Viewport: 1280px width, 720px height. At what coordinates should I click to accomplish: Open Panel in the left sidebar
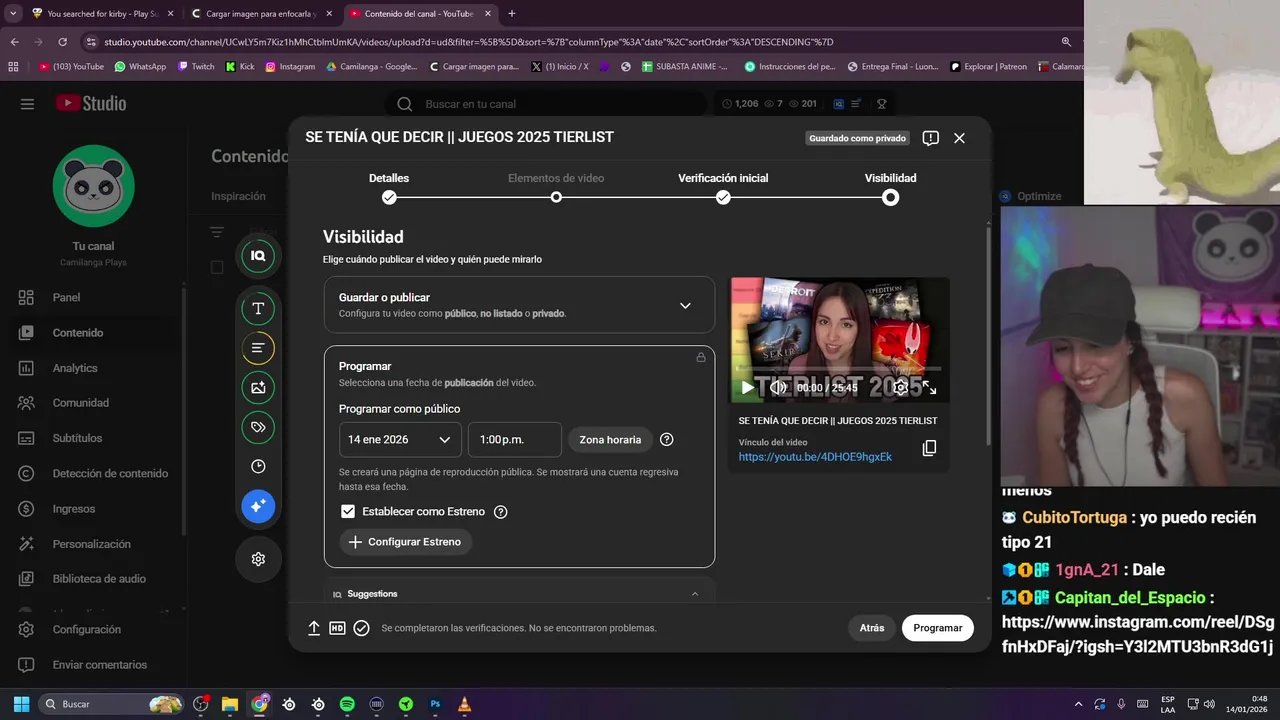[x=93, y=297]
